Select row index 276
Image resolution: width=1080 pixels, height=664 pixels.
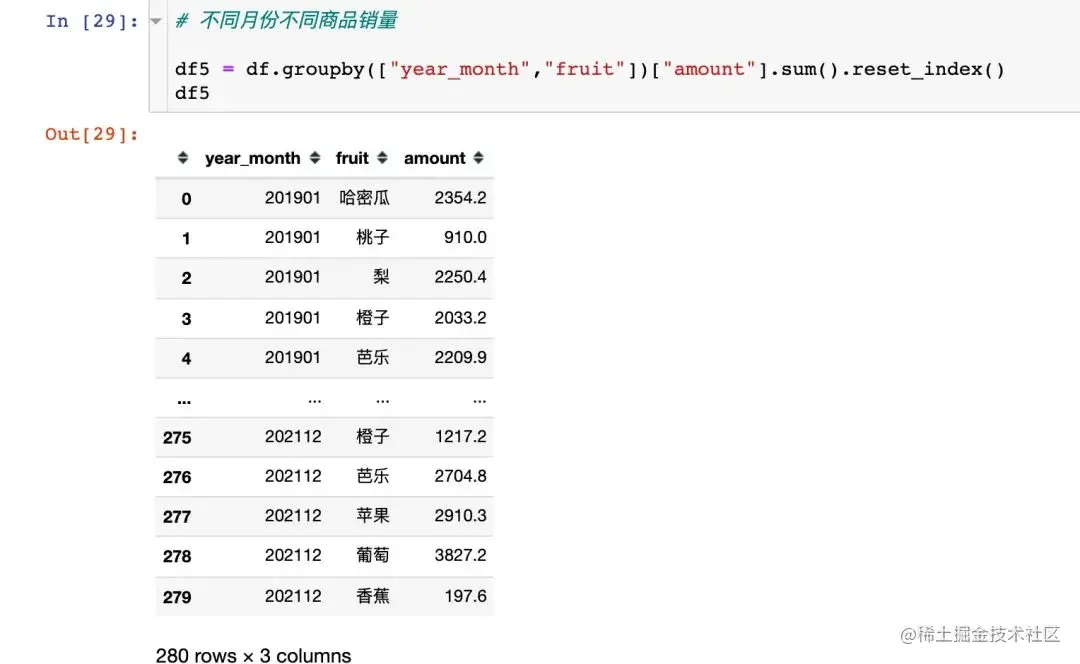point(177,477)
